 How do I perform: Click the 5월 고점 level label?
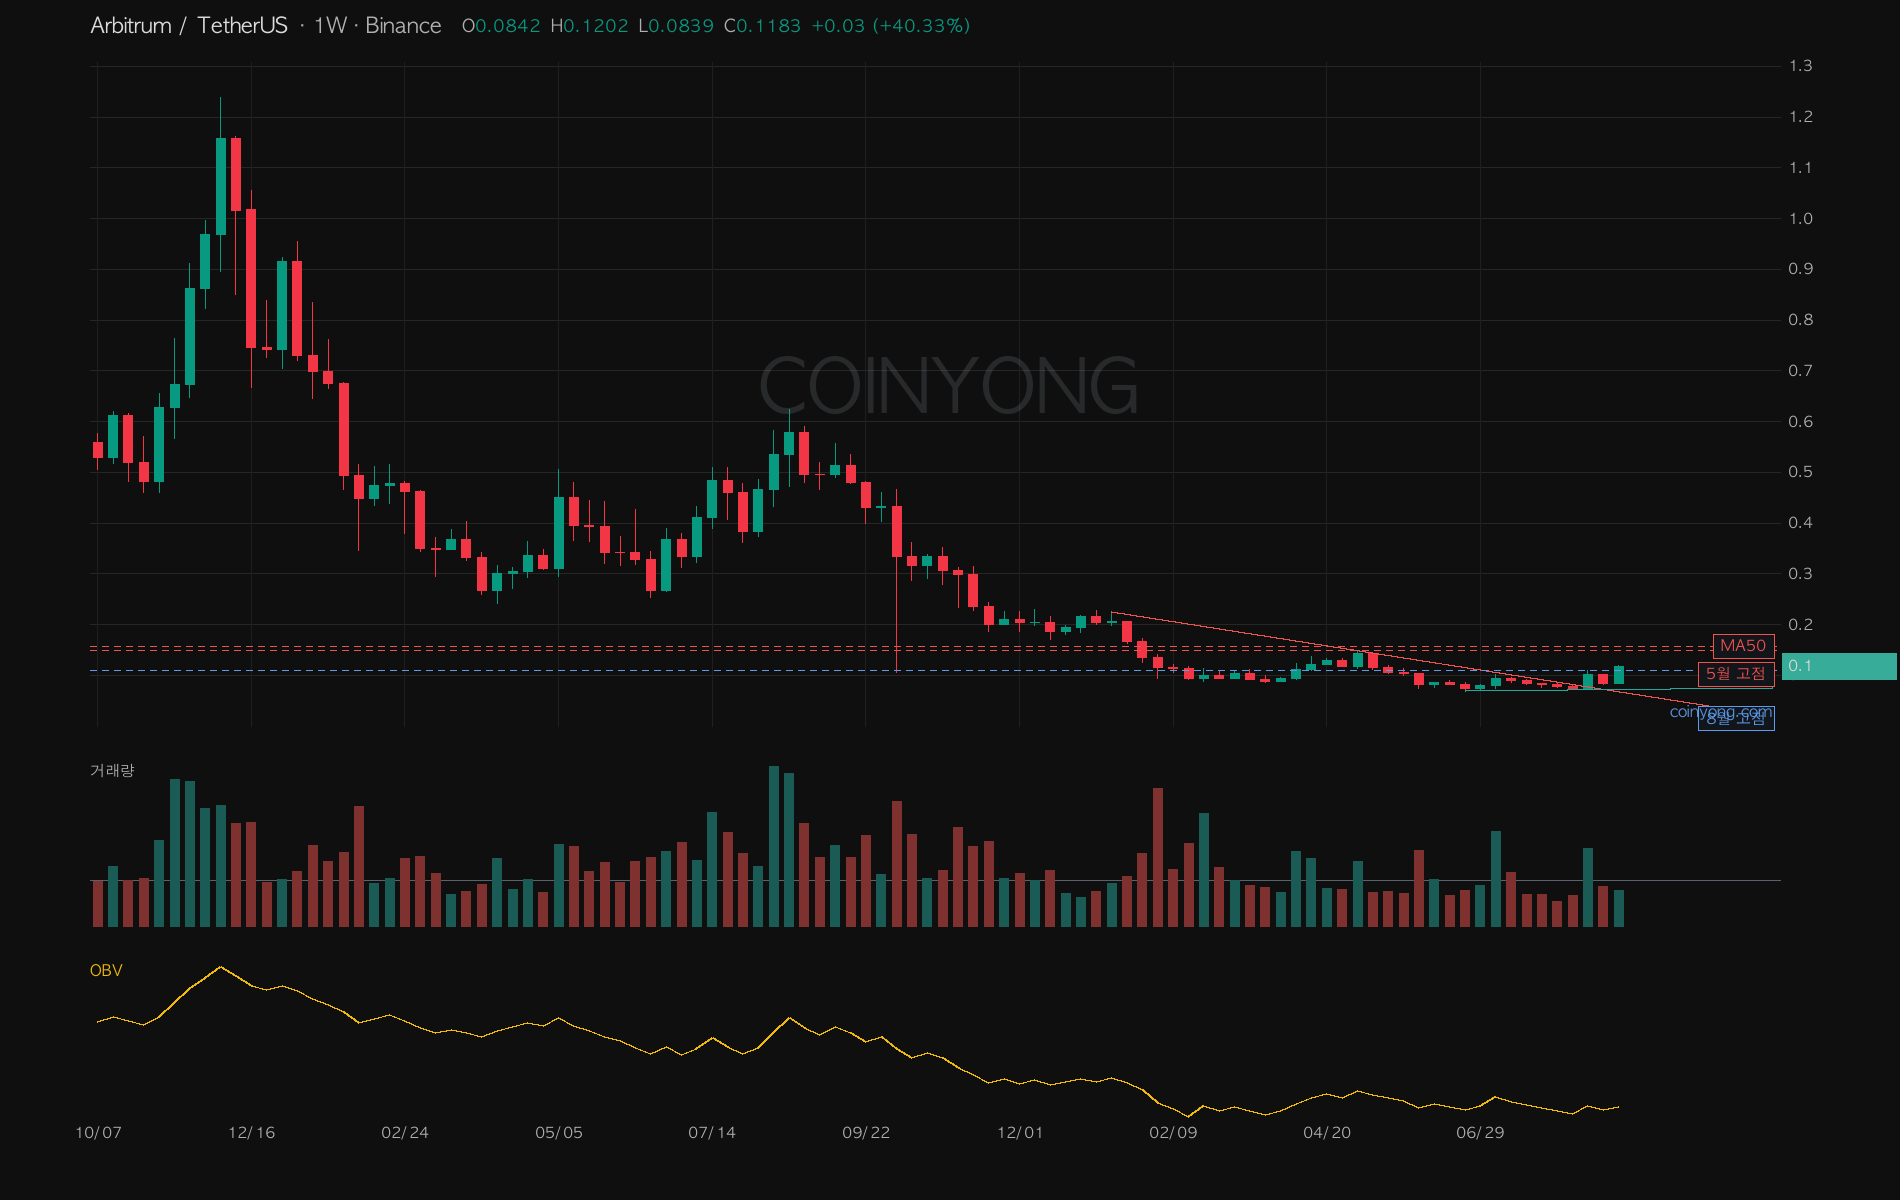coord(1735,674)
